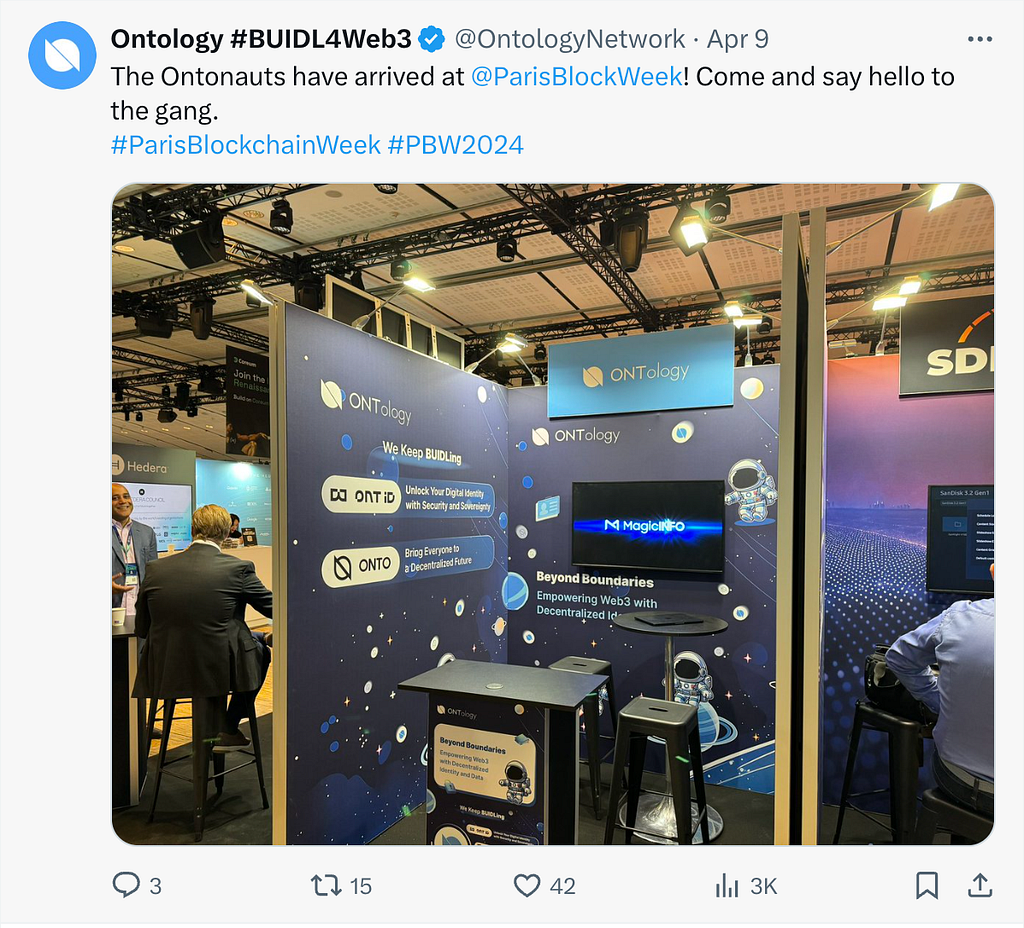Open the Ontology #BUIDL4Web3 display name
The width and height of the screenshot is (1024, 928).
pos(261,39)
